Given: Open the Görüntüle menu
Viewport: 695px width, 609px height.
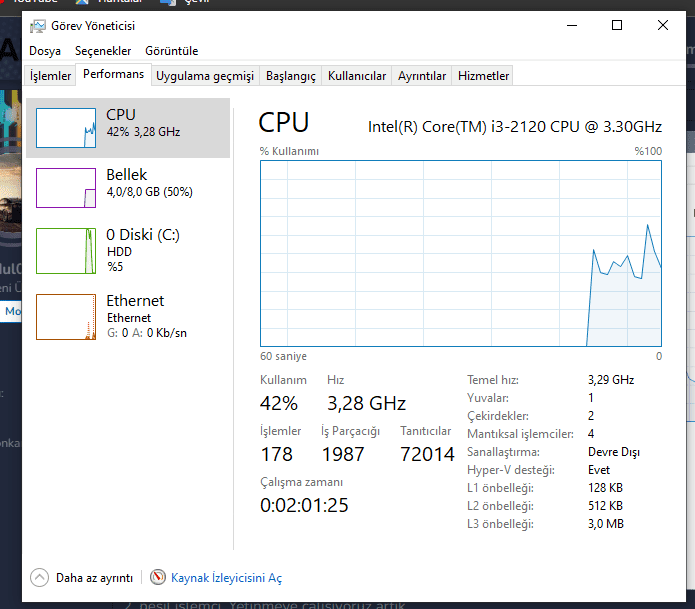Looking at the screenshot, I should tap(171, 51).
